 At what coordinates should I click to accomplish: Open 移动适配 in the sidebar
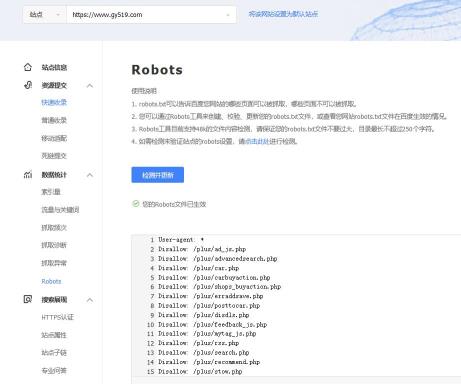pyautogui.click(x=54, y=138)
